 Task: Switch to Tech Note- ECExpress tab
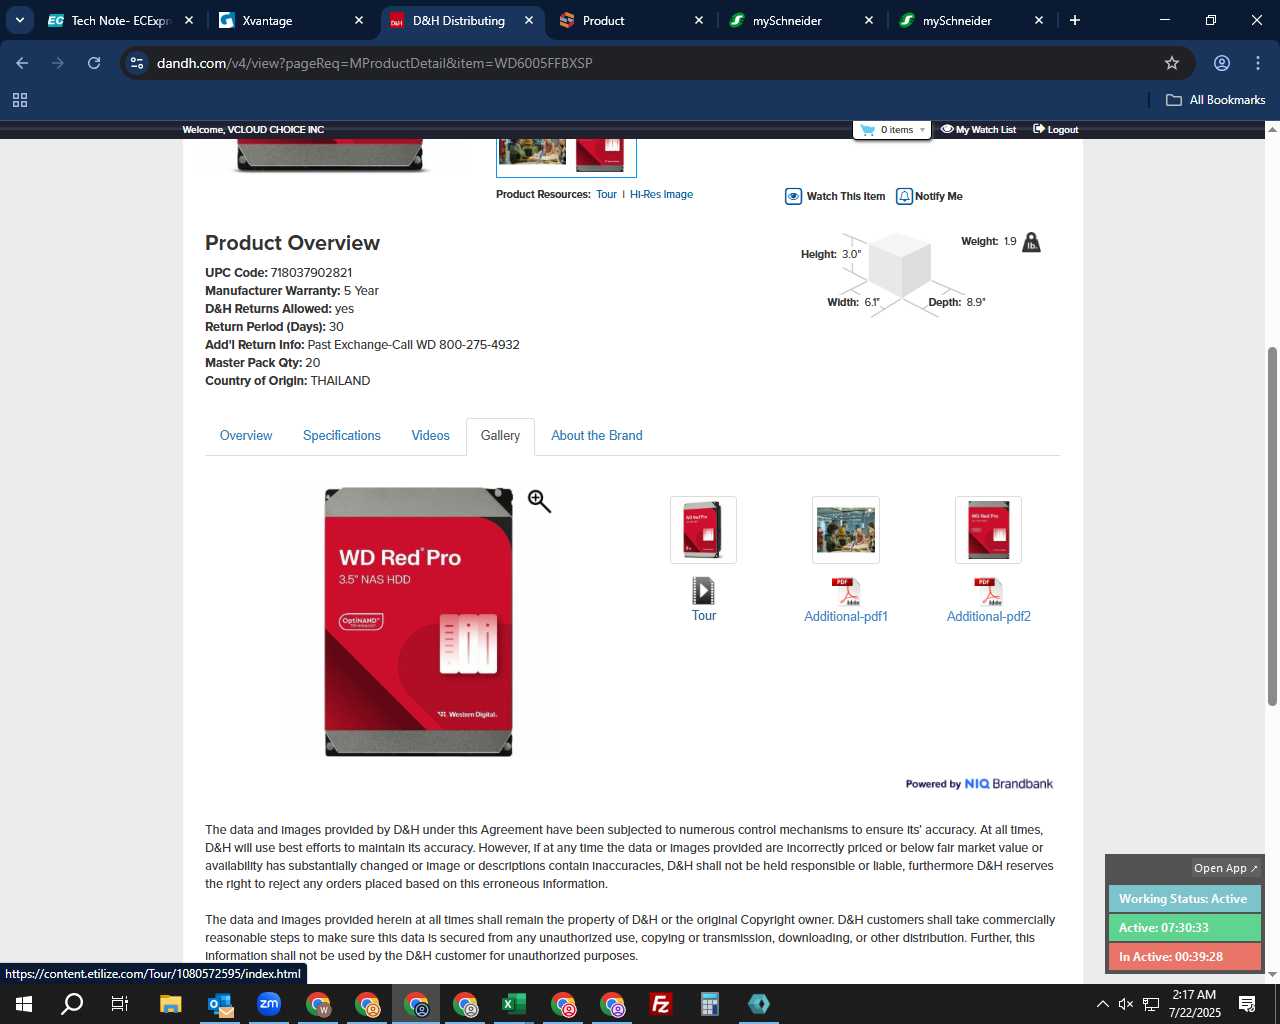(120, 20)
